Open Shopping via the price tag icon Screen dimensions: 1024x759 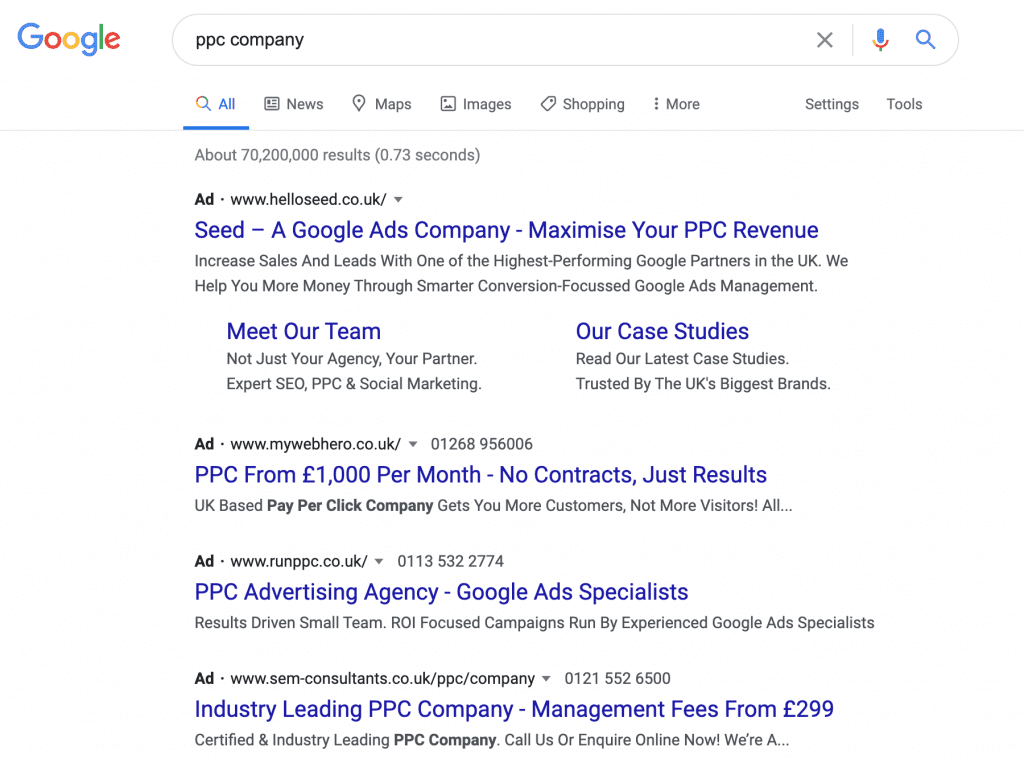tap(547, 103)
